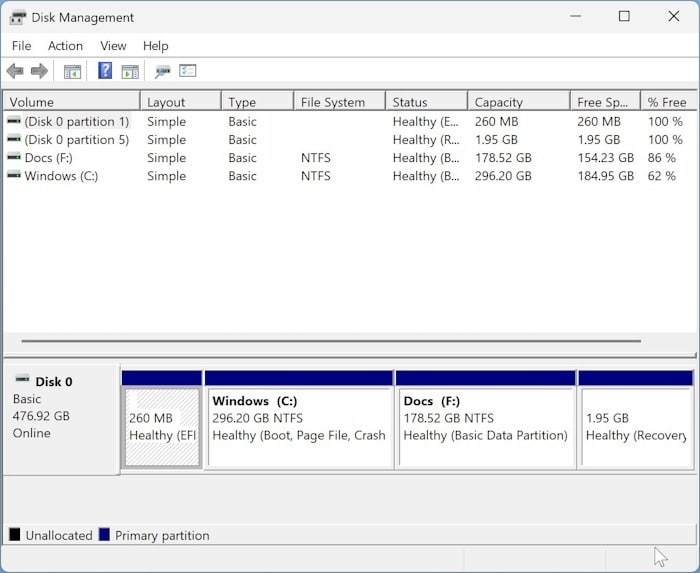Click the Back arrow toolbar icon
700x573 pixels.
pos(15,71)
